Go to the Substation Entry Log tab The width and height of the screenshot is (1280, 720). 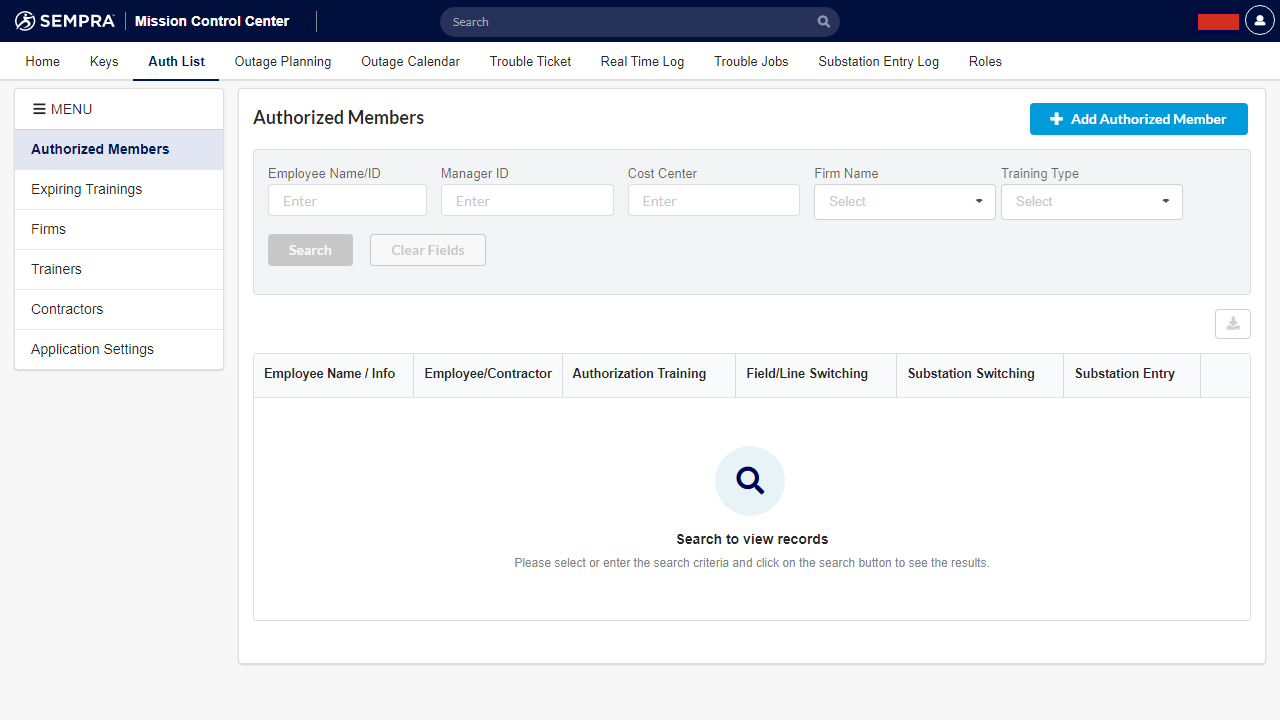pyautogui.click(x=878, y=61)
